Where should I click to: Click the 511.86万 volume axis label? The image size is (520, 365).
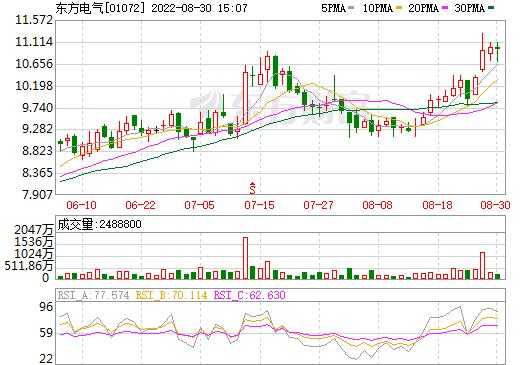point(29,266)
